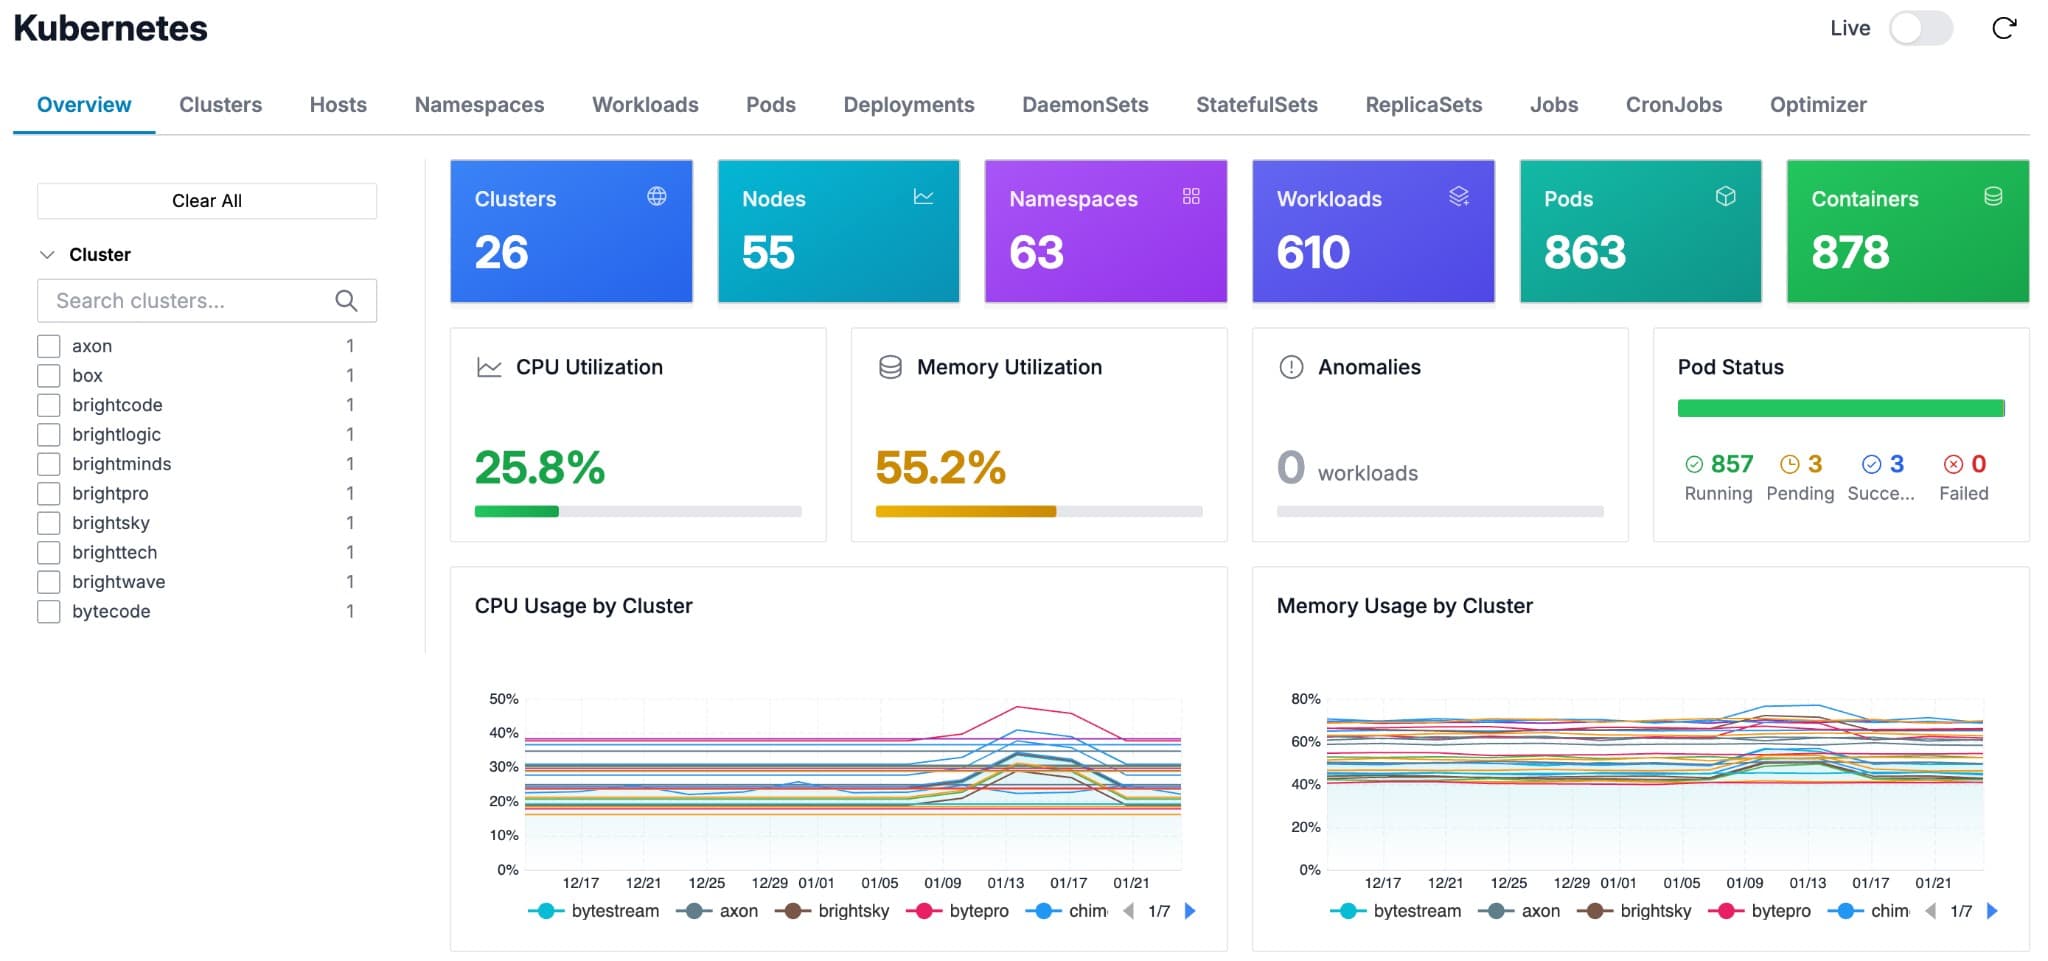Click the chart icon on the Nodes card
This screenshot has height=961, width=2048.
tap(923, 198)
